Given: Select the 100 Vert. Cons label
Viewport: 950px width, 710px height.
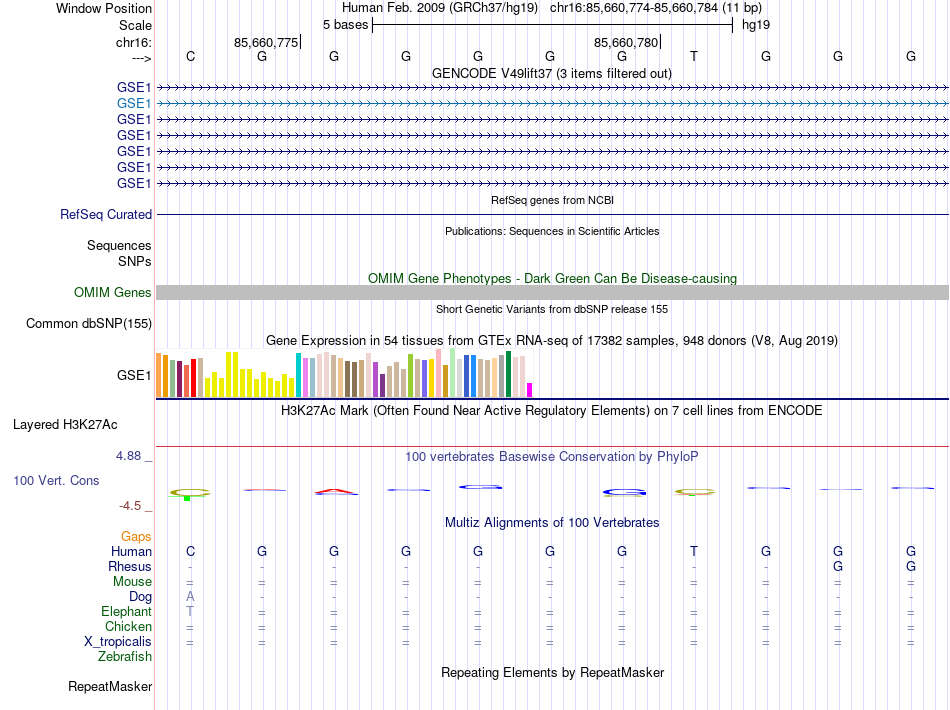Looking at the screenshot, I should coord(56,480).
